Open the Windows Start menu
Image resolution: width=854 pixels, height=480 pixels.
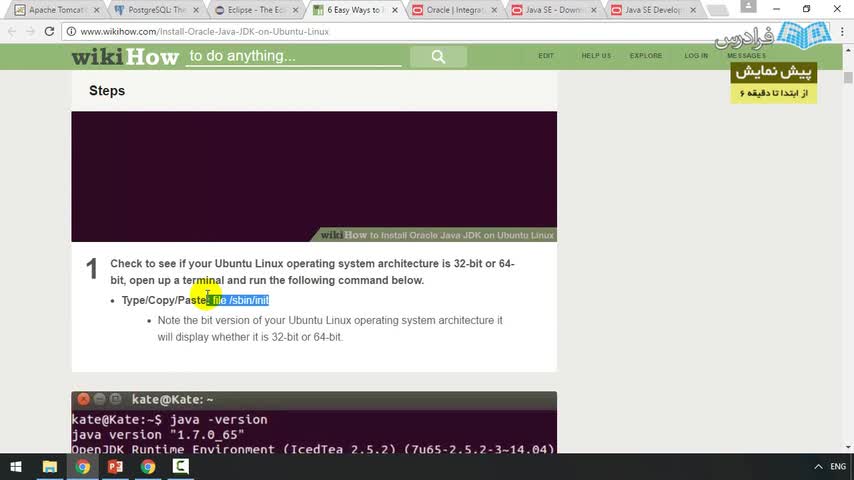[x=16, y=467]
